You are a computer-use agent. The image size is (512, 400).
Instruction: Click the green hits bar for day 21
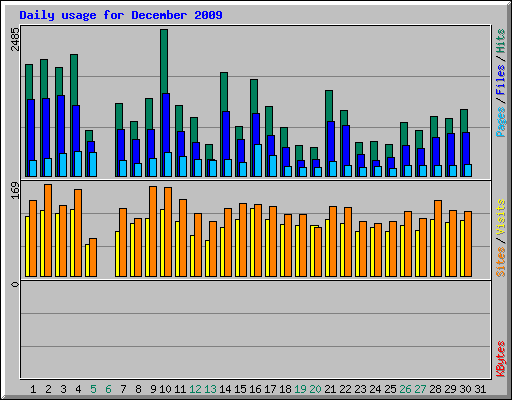329,106
